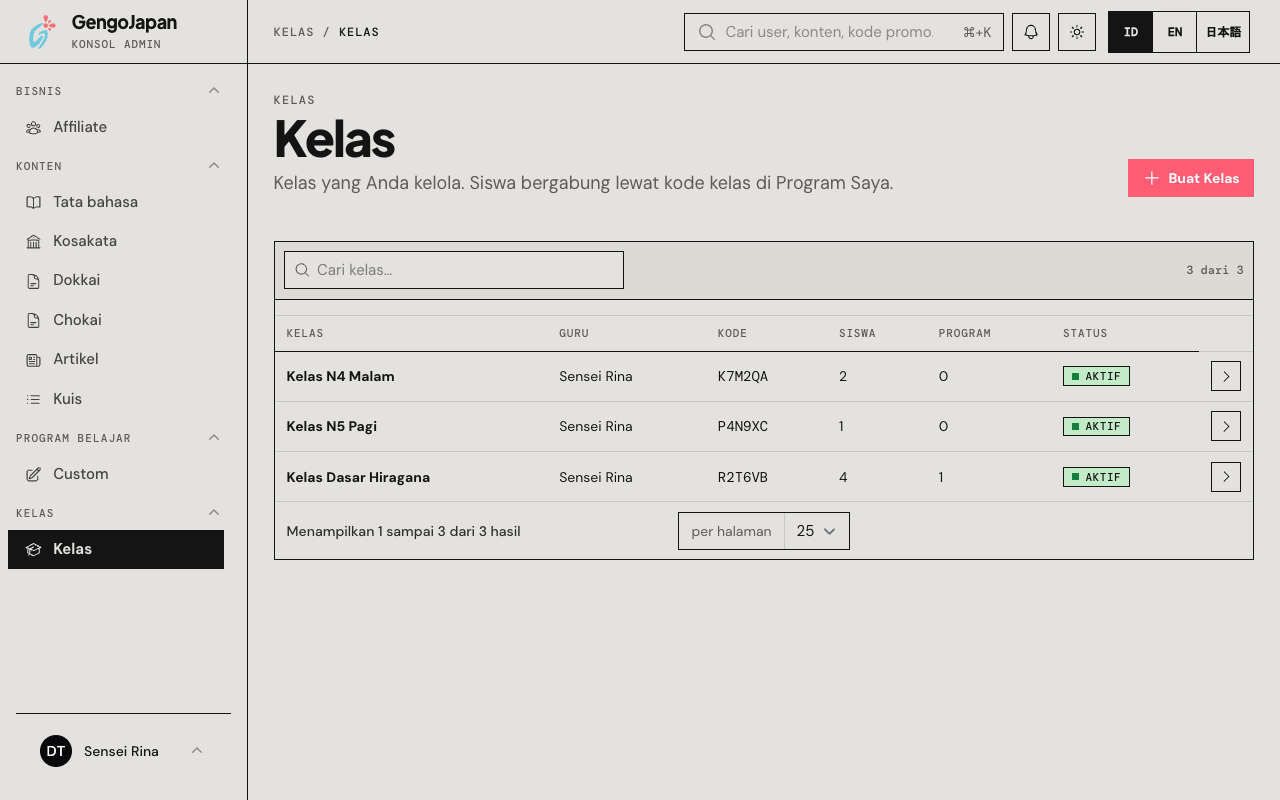Go to Kosakata in the sidebar
The height and width of the screenshot is (800, 1280).
pyautogui.click(x=116, y=241)
